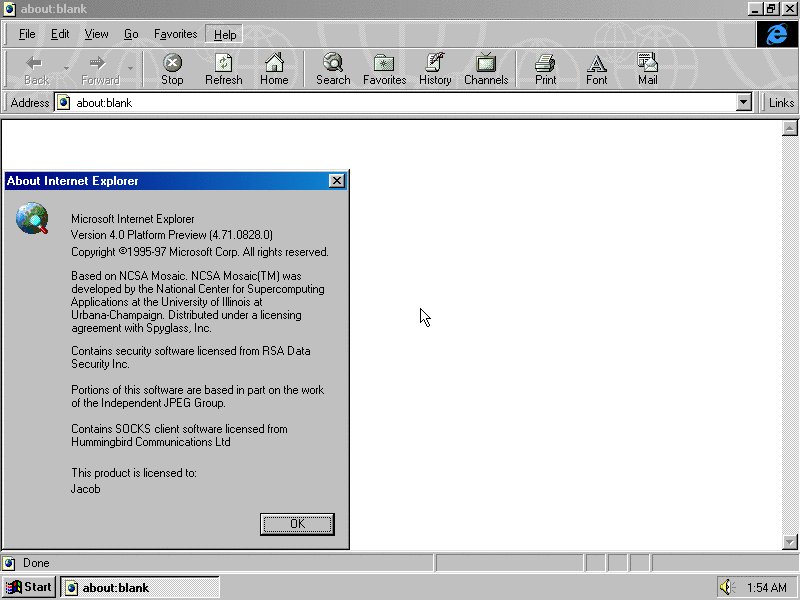Show the History list
The image size is (800, 600).
[x=435, y=69]
